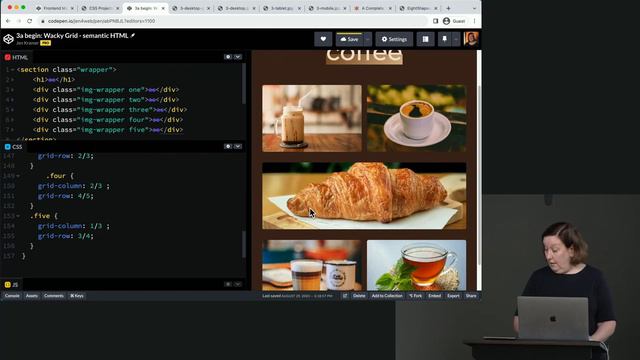The height and width of the screenshot is (360, 640).
Task: Click the Export button
Action: click(453, 296)
